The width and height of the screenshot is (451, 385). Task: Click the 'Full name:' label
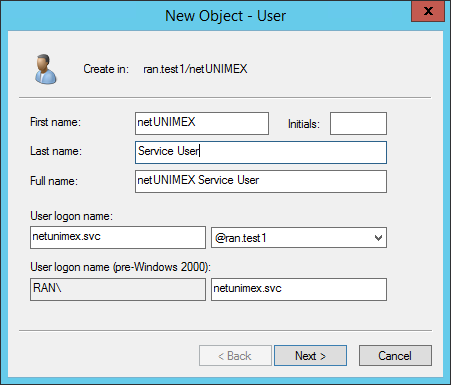[54, 181]
